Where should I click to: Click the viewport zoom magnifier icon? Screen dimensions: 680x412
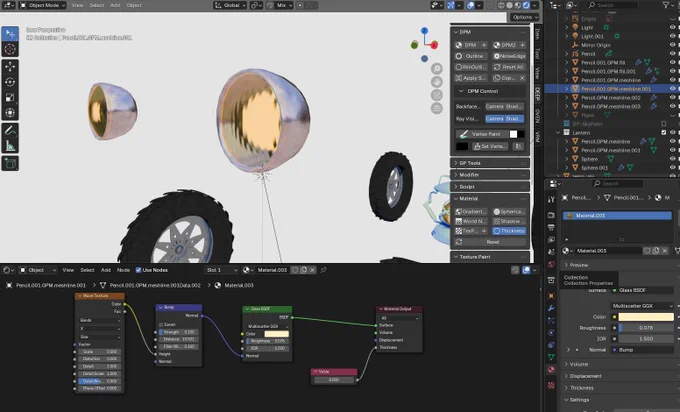(437, 69)
